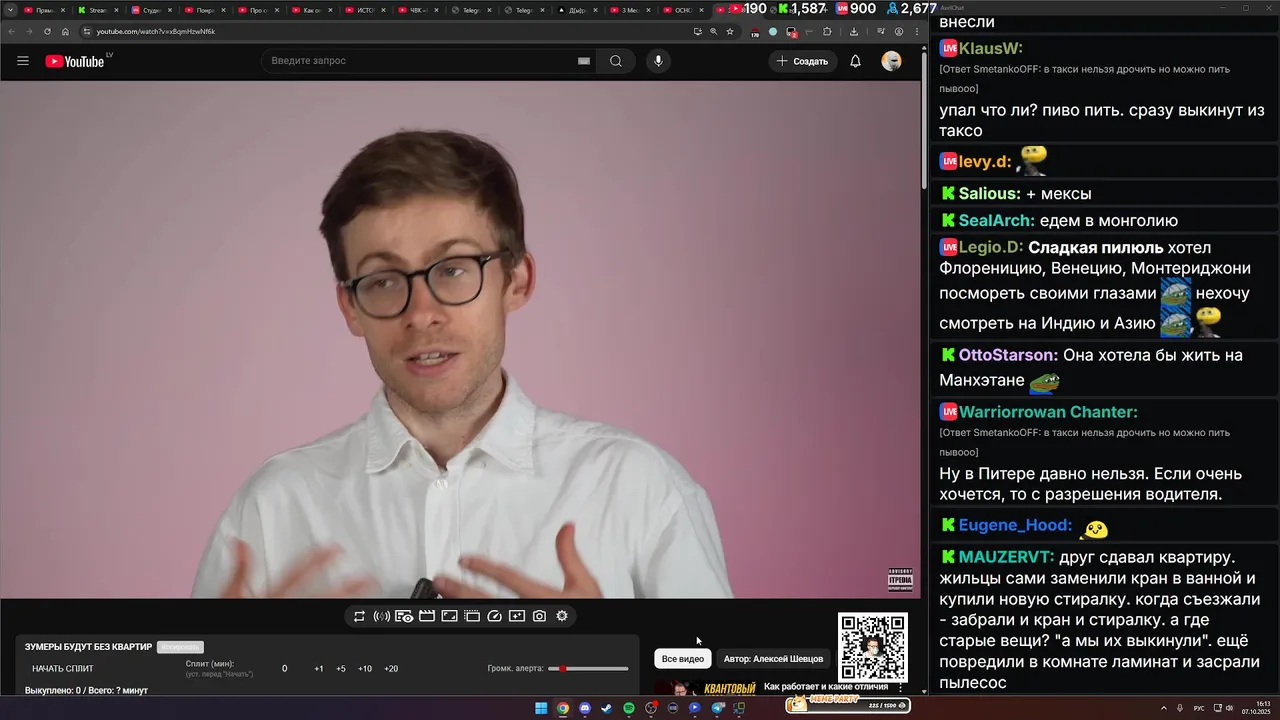Open the browser tab search dropdown arrow
The width and height of the screenshot is (1280, 720).
[x=9, y=9]
